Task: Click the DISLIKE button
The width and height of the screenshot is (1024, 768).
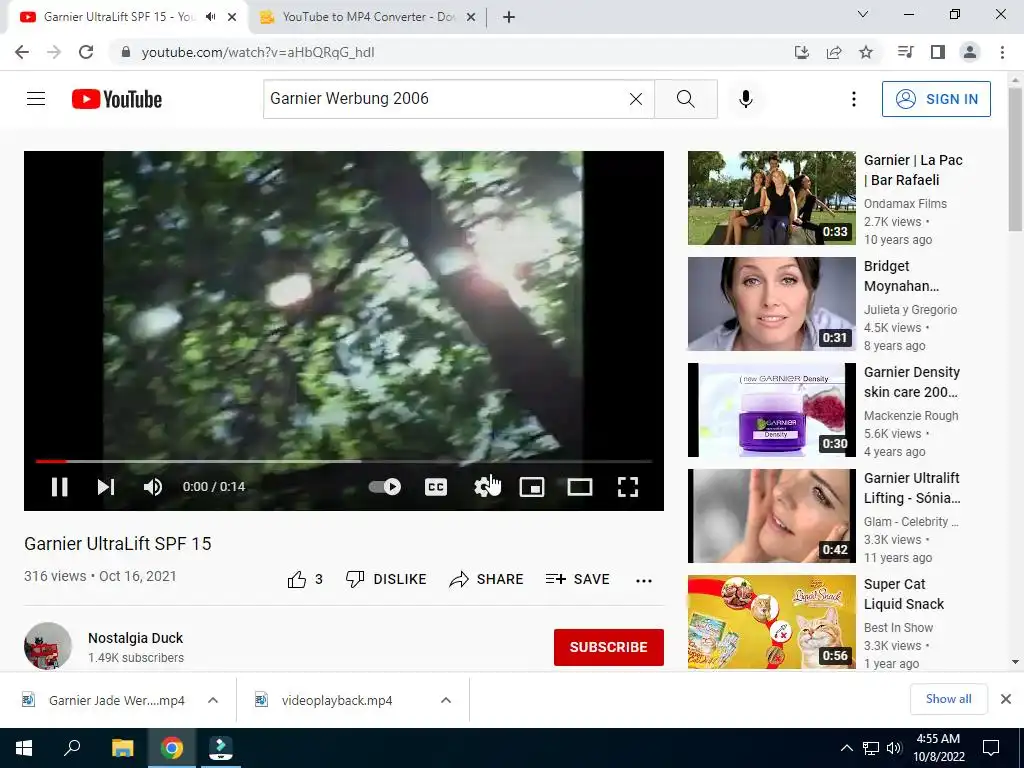Action: pos(386,579)
